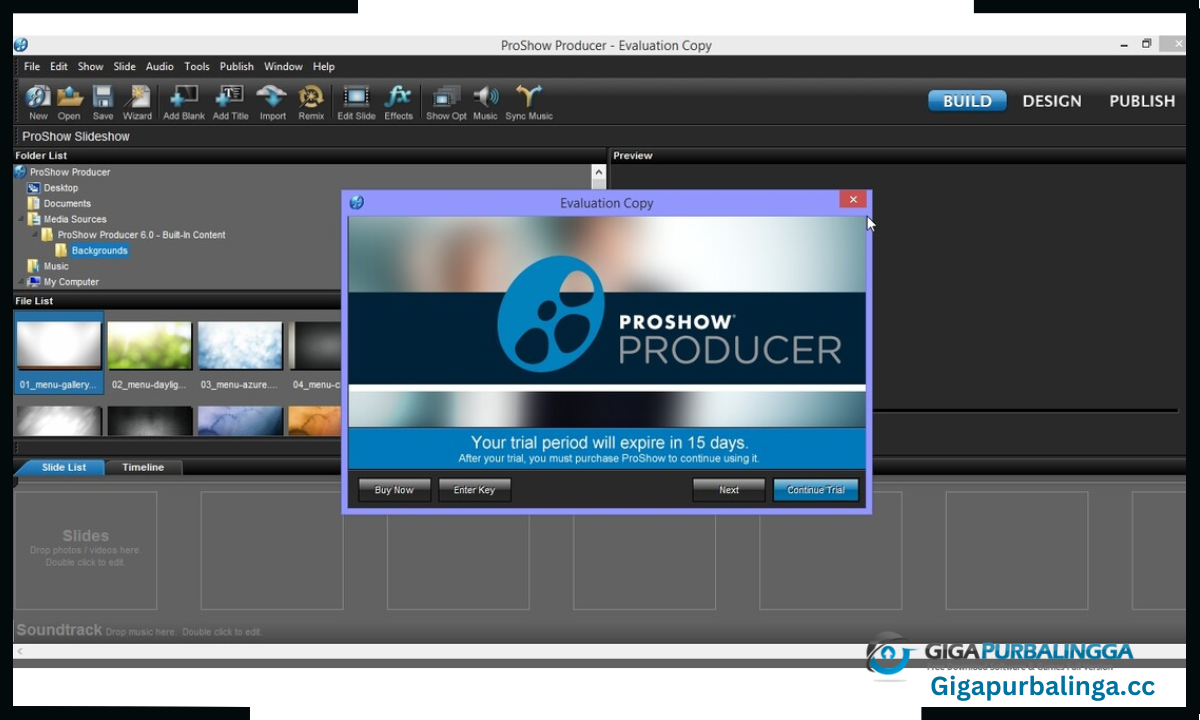Click the Enter Key button
The height and width of the screenshot is (720, 1200).
(474, 490)
